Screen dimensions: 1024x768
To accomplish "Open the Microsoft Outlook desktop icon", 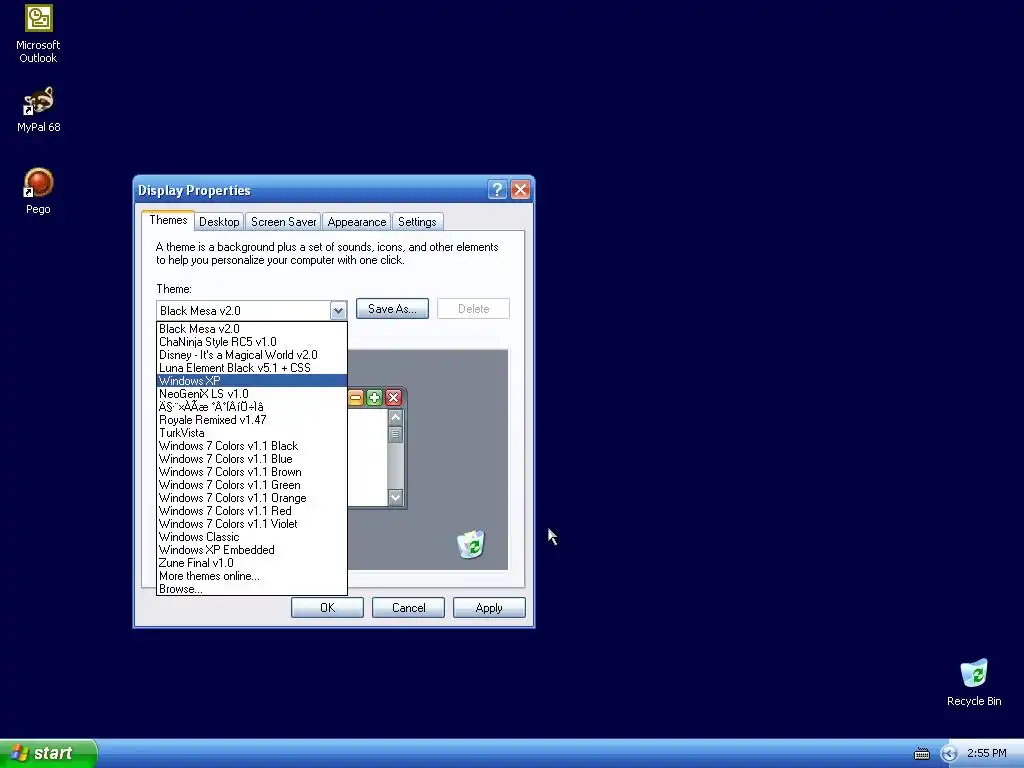I will (39, 34).
